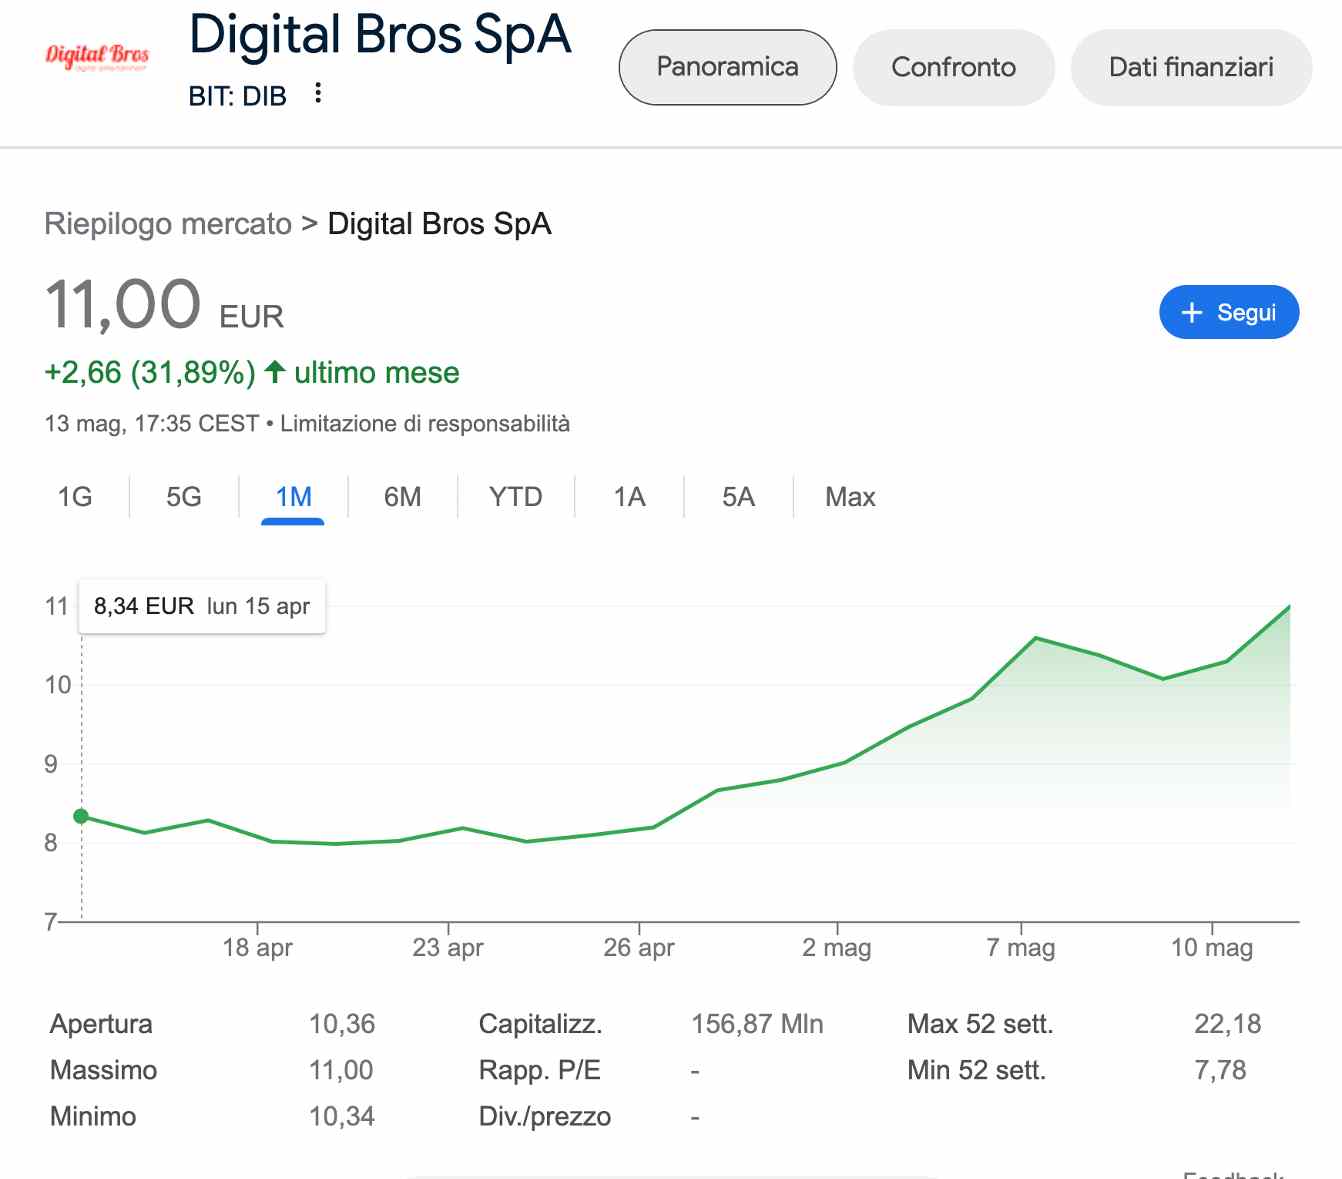Image resolution: width=1342 pixels, height=1179 pixels.
Task: Open Limitazione di responsabilità disclaimer link
Action: 425,424
